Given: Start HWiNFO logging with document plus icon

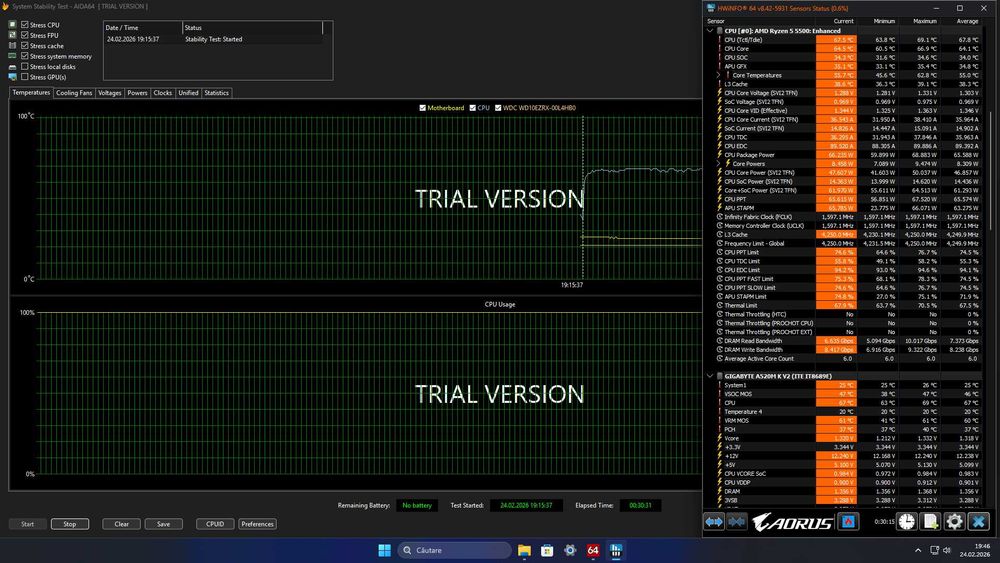Looking at the screenshot, I should coord(930,522).
